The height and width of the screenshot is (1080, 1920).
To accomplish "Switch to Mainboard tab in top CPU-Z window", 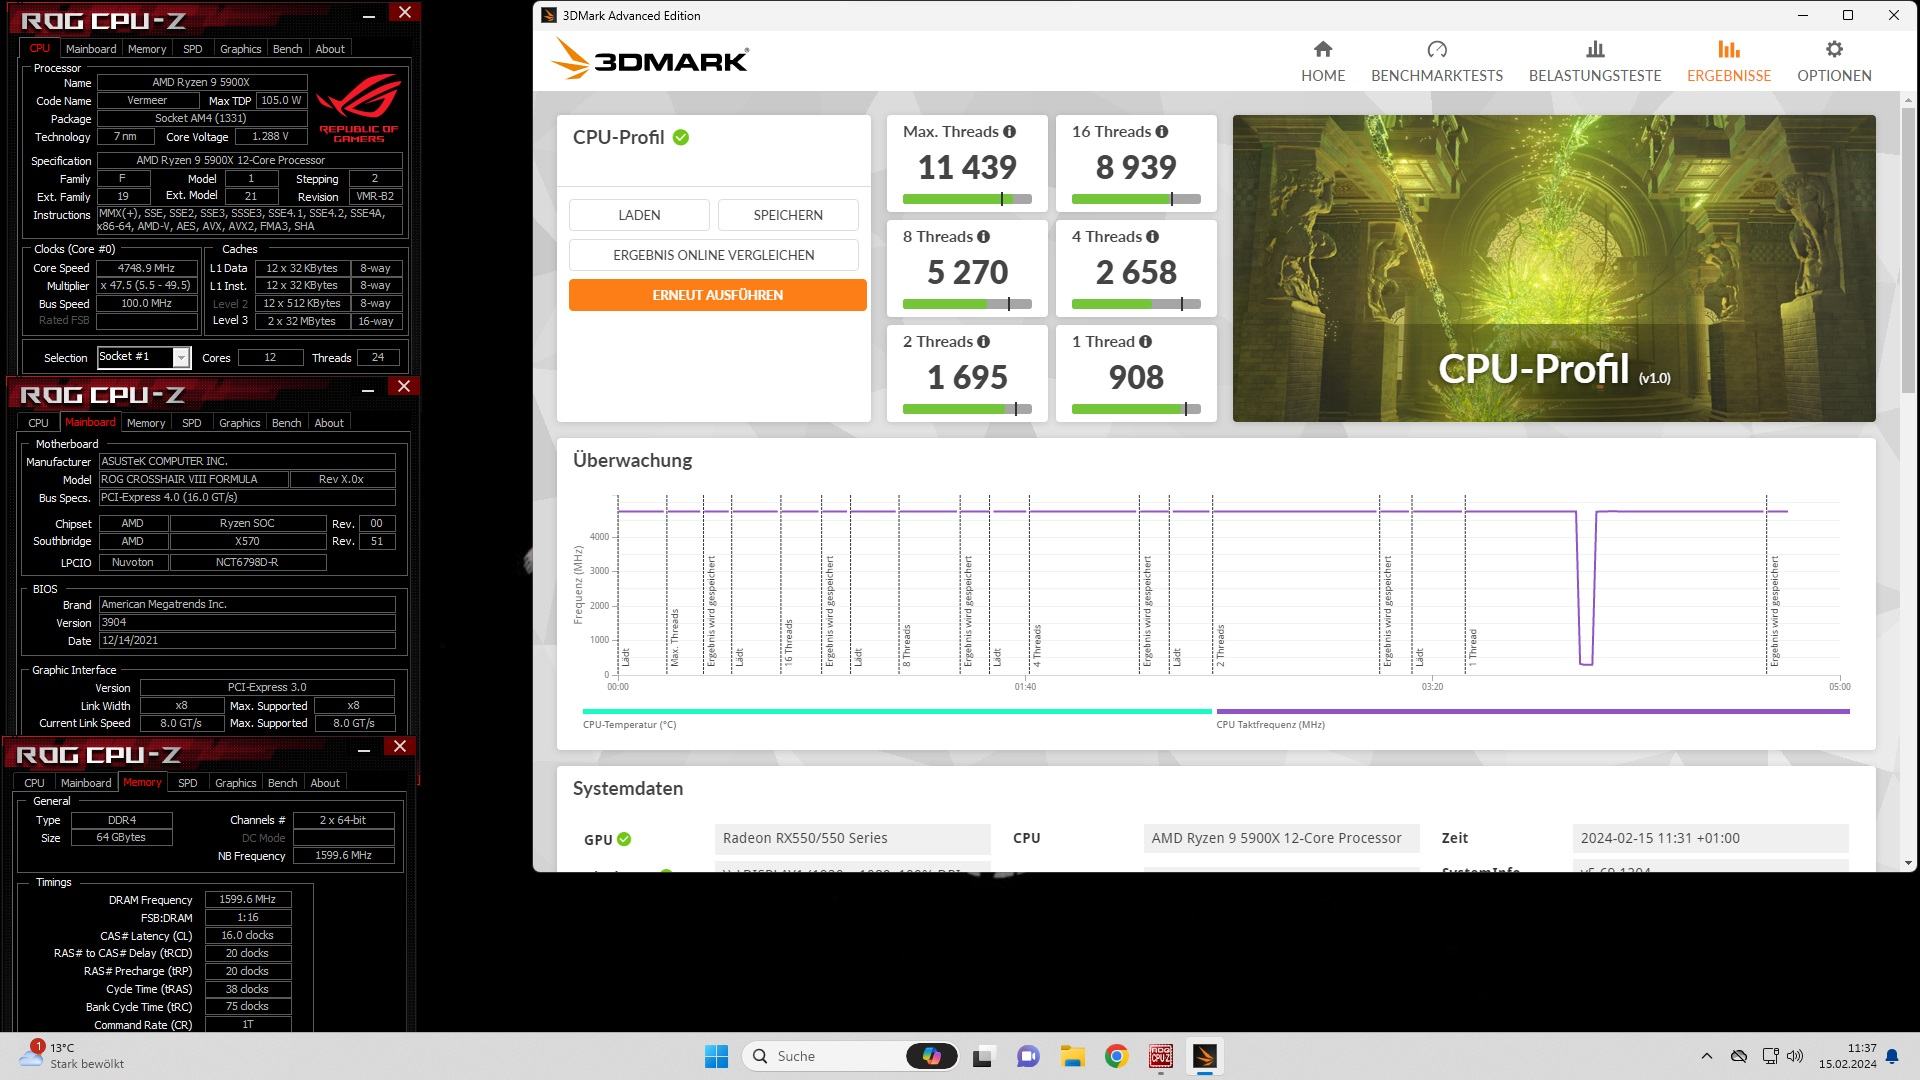I will 91,49.
